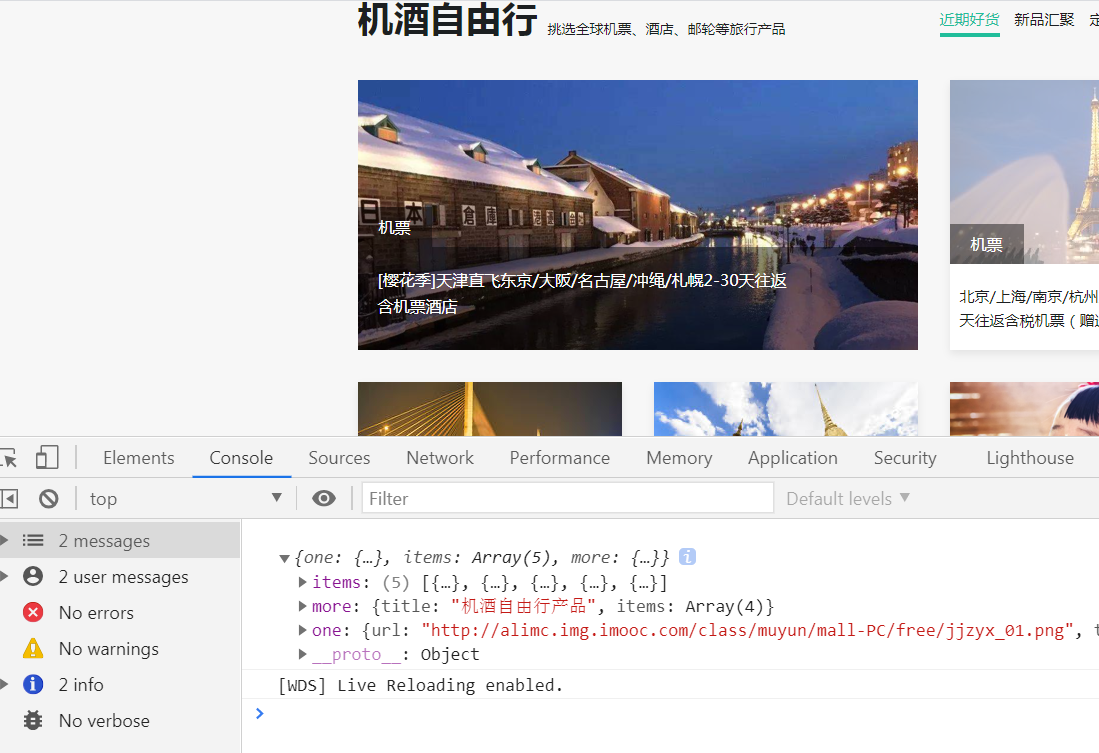Open the Lighthouse tab
This screenshot has height=753, width=1099.
[x=1030, y=458]
